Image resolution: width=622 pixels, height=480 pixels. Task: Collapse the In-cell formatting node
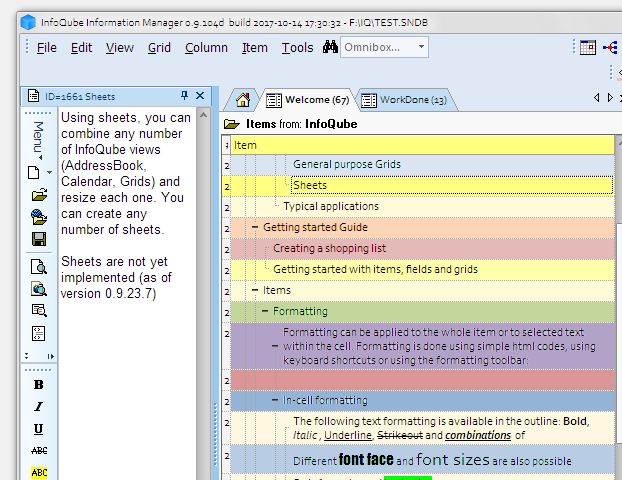point(275,400)
